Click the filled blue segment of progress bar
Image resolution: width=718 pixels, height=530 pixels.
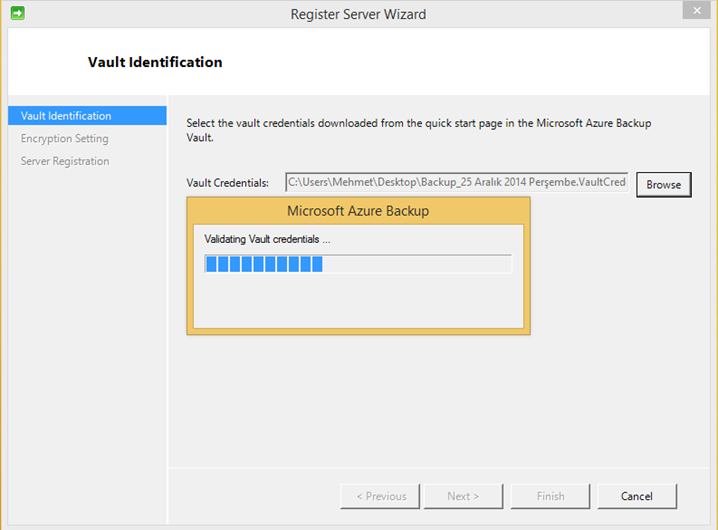264,264
